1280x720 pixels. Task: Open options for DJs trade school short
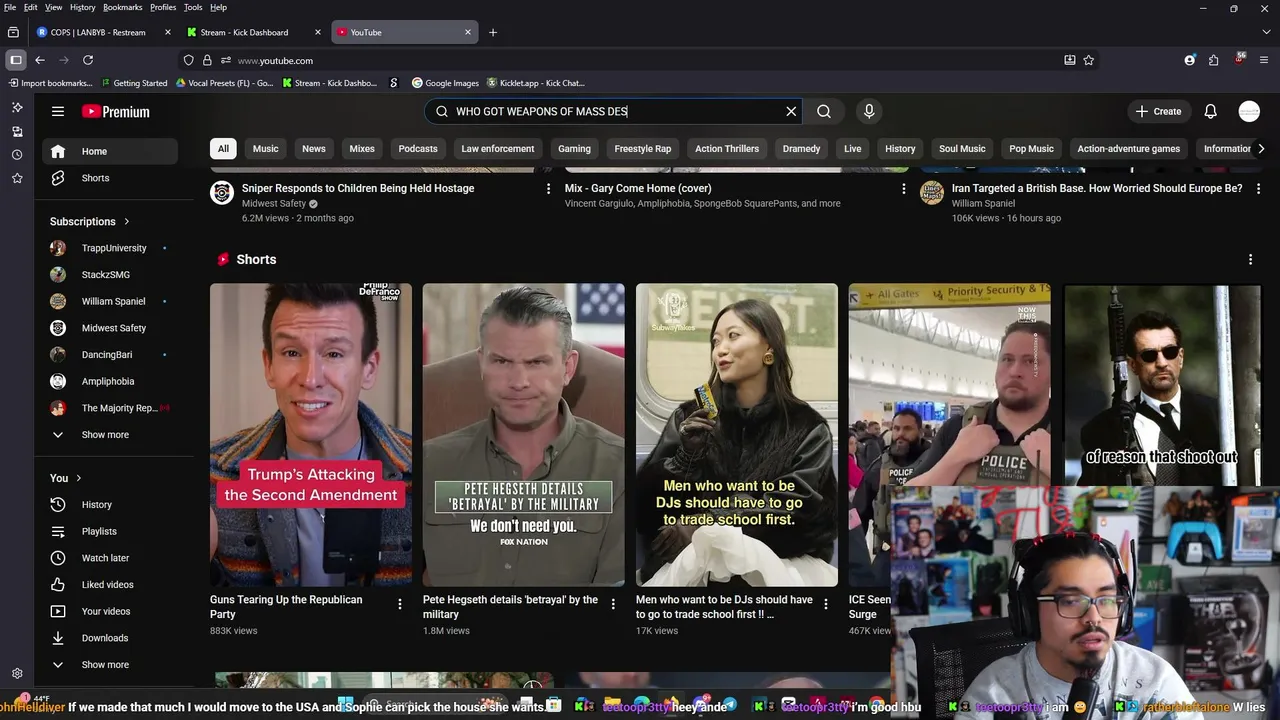826,604
